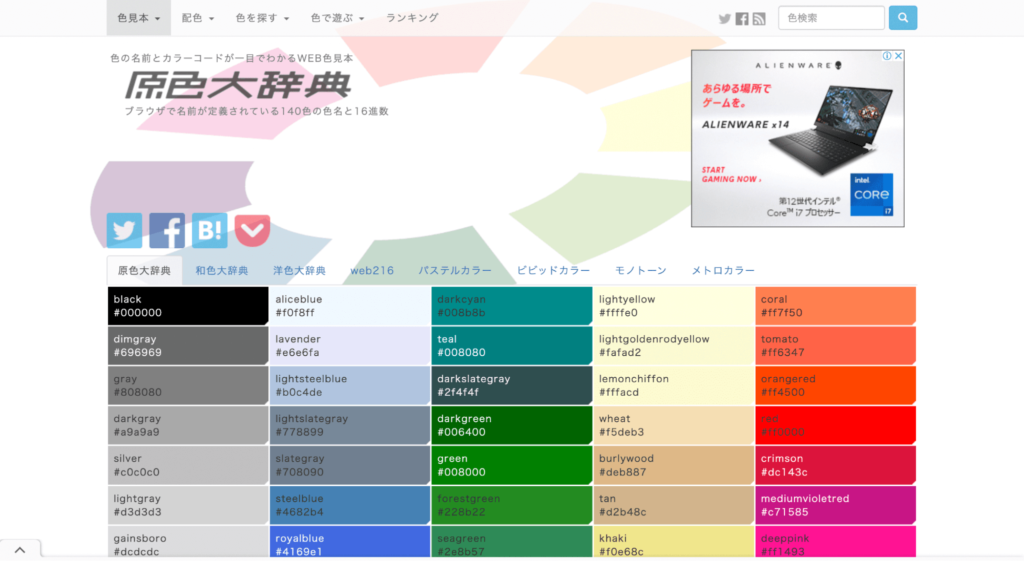Select the black #000000 swatch
Screen dimensions: 1024x561
187,306
